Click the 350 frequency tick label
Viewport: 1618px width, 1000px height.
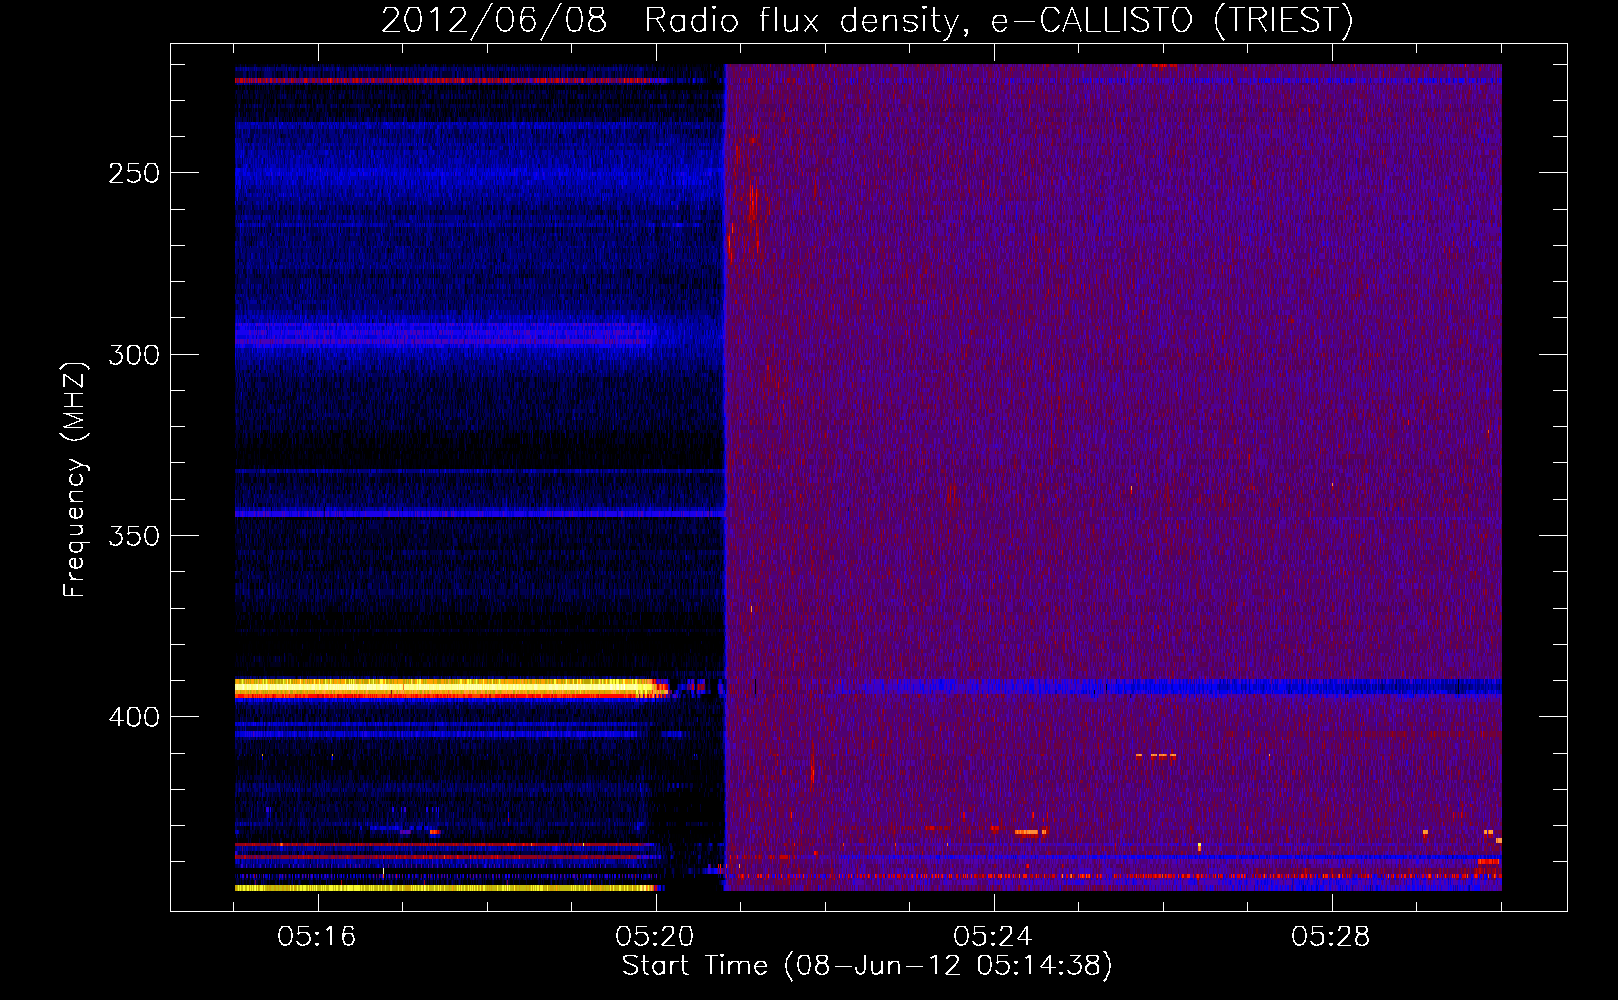134,536
